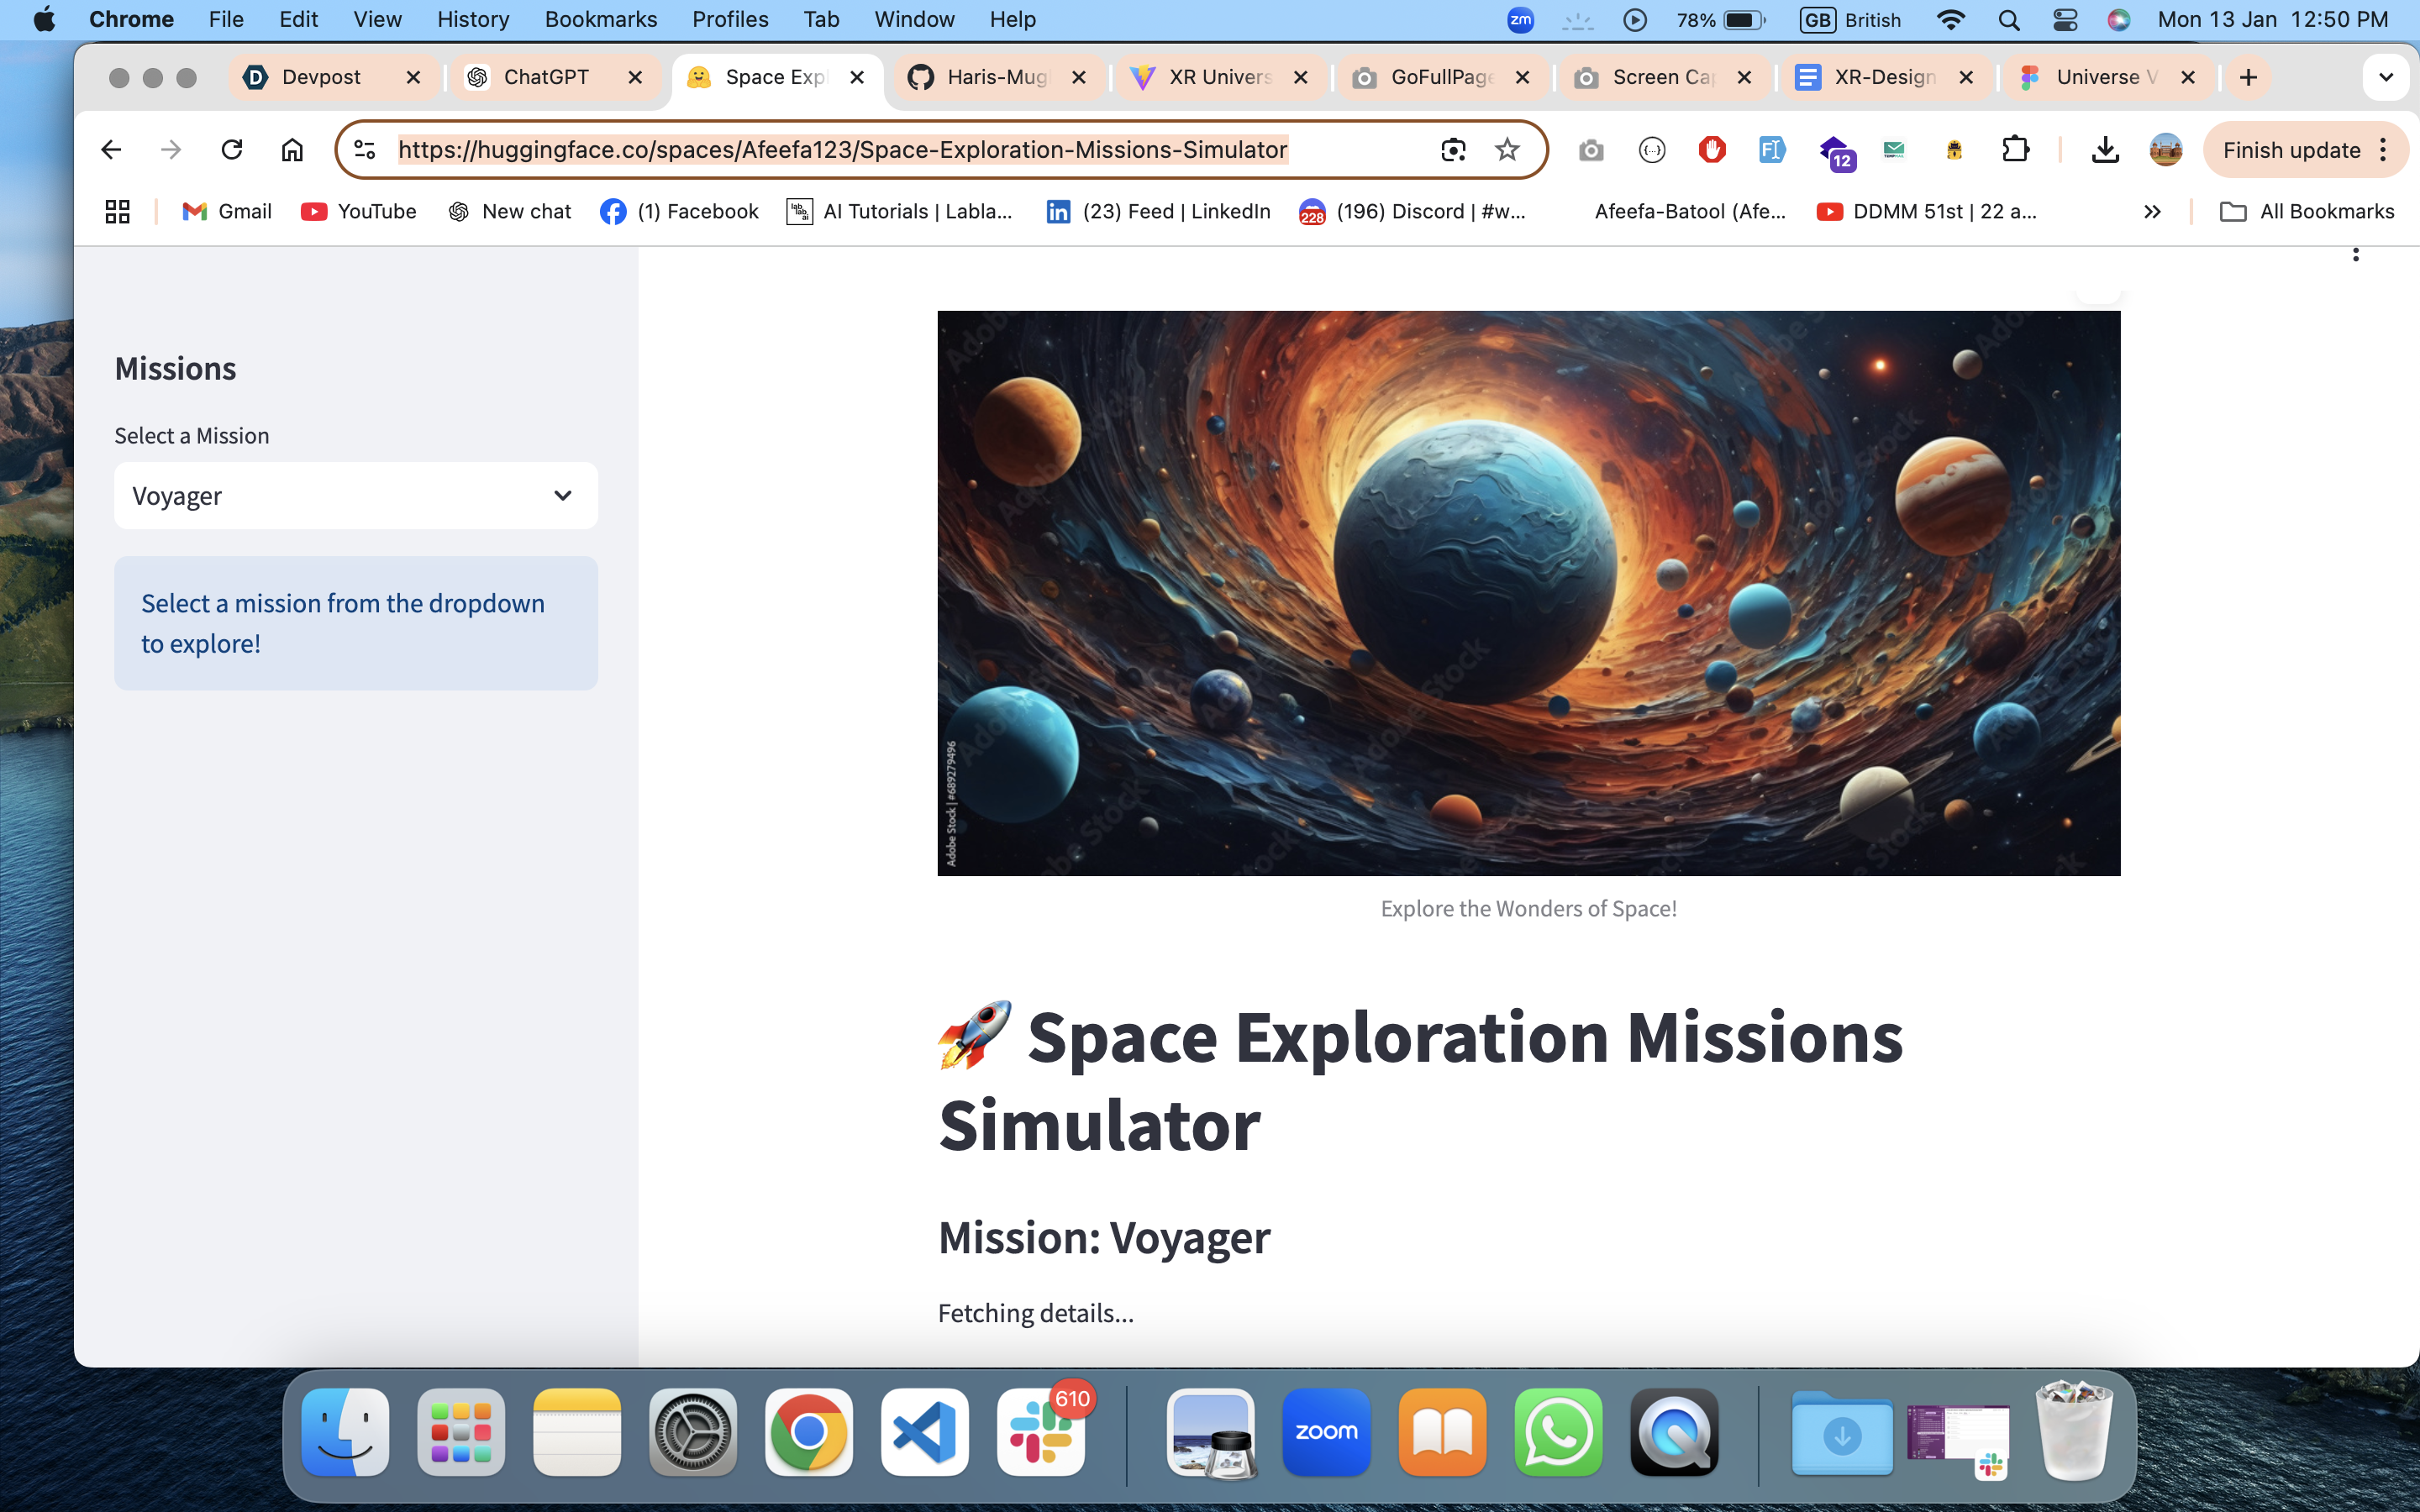The height and width of the screenshot is (1512, 2420).
Task: Bookmark this page with the star icon
Action: pos(1507,150)
